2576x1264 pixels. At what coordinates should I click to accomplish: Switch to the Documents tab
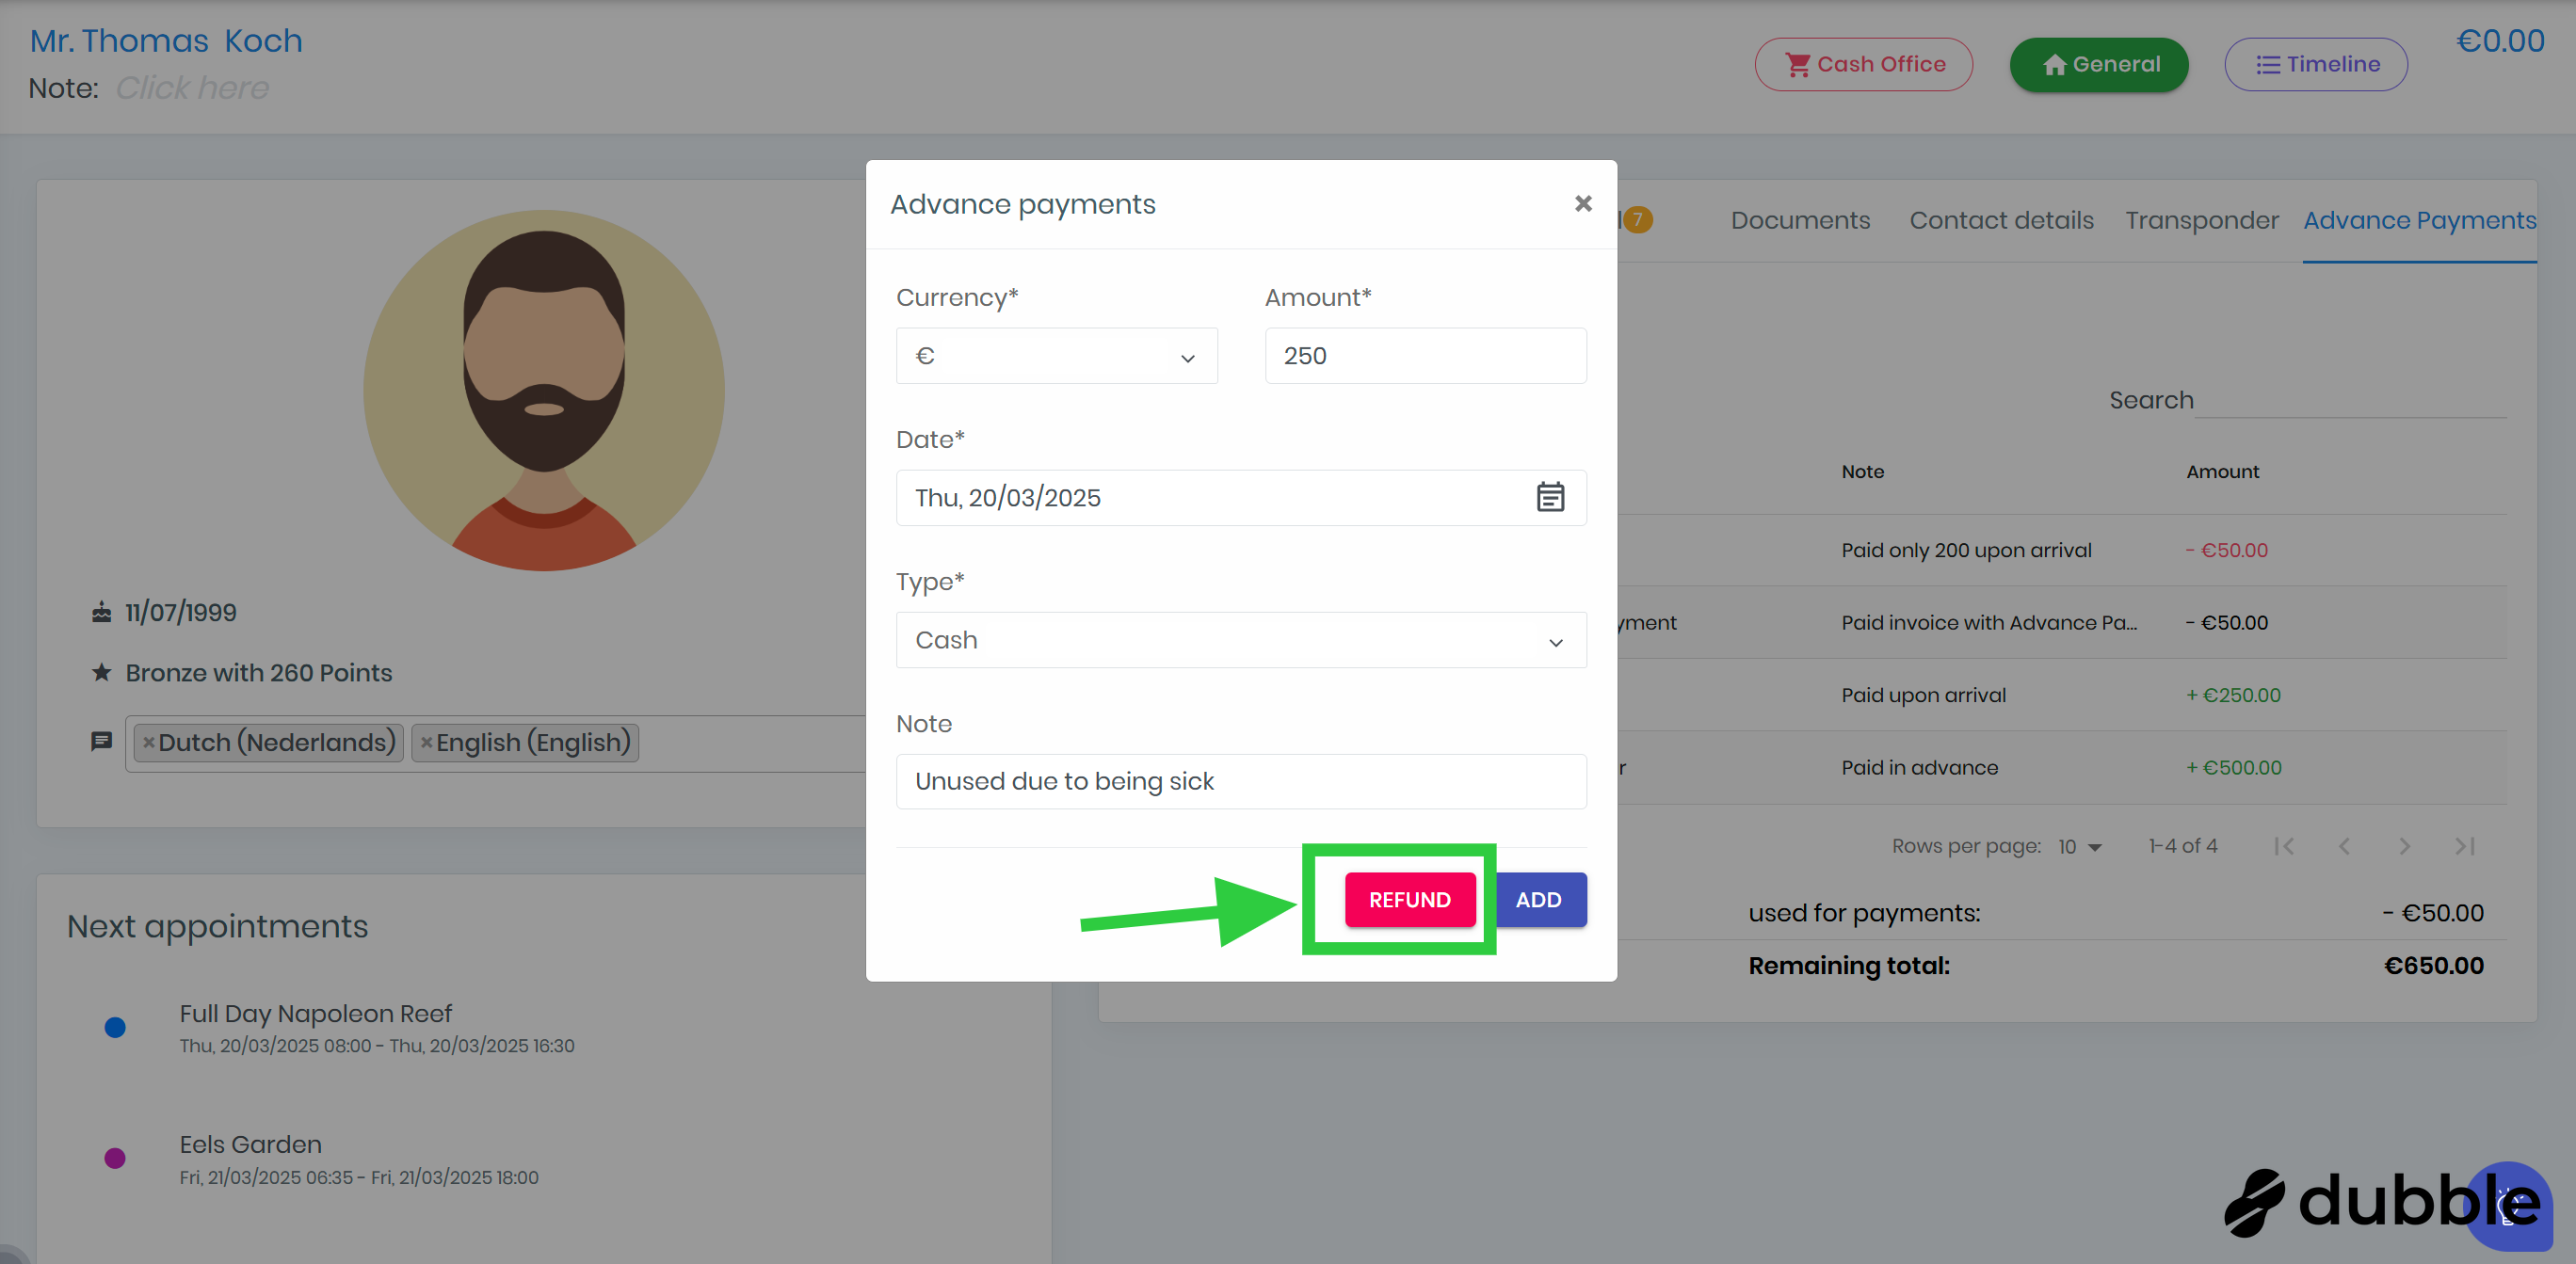(x=1799, y=220)
